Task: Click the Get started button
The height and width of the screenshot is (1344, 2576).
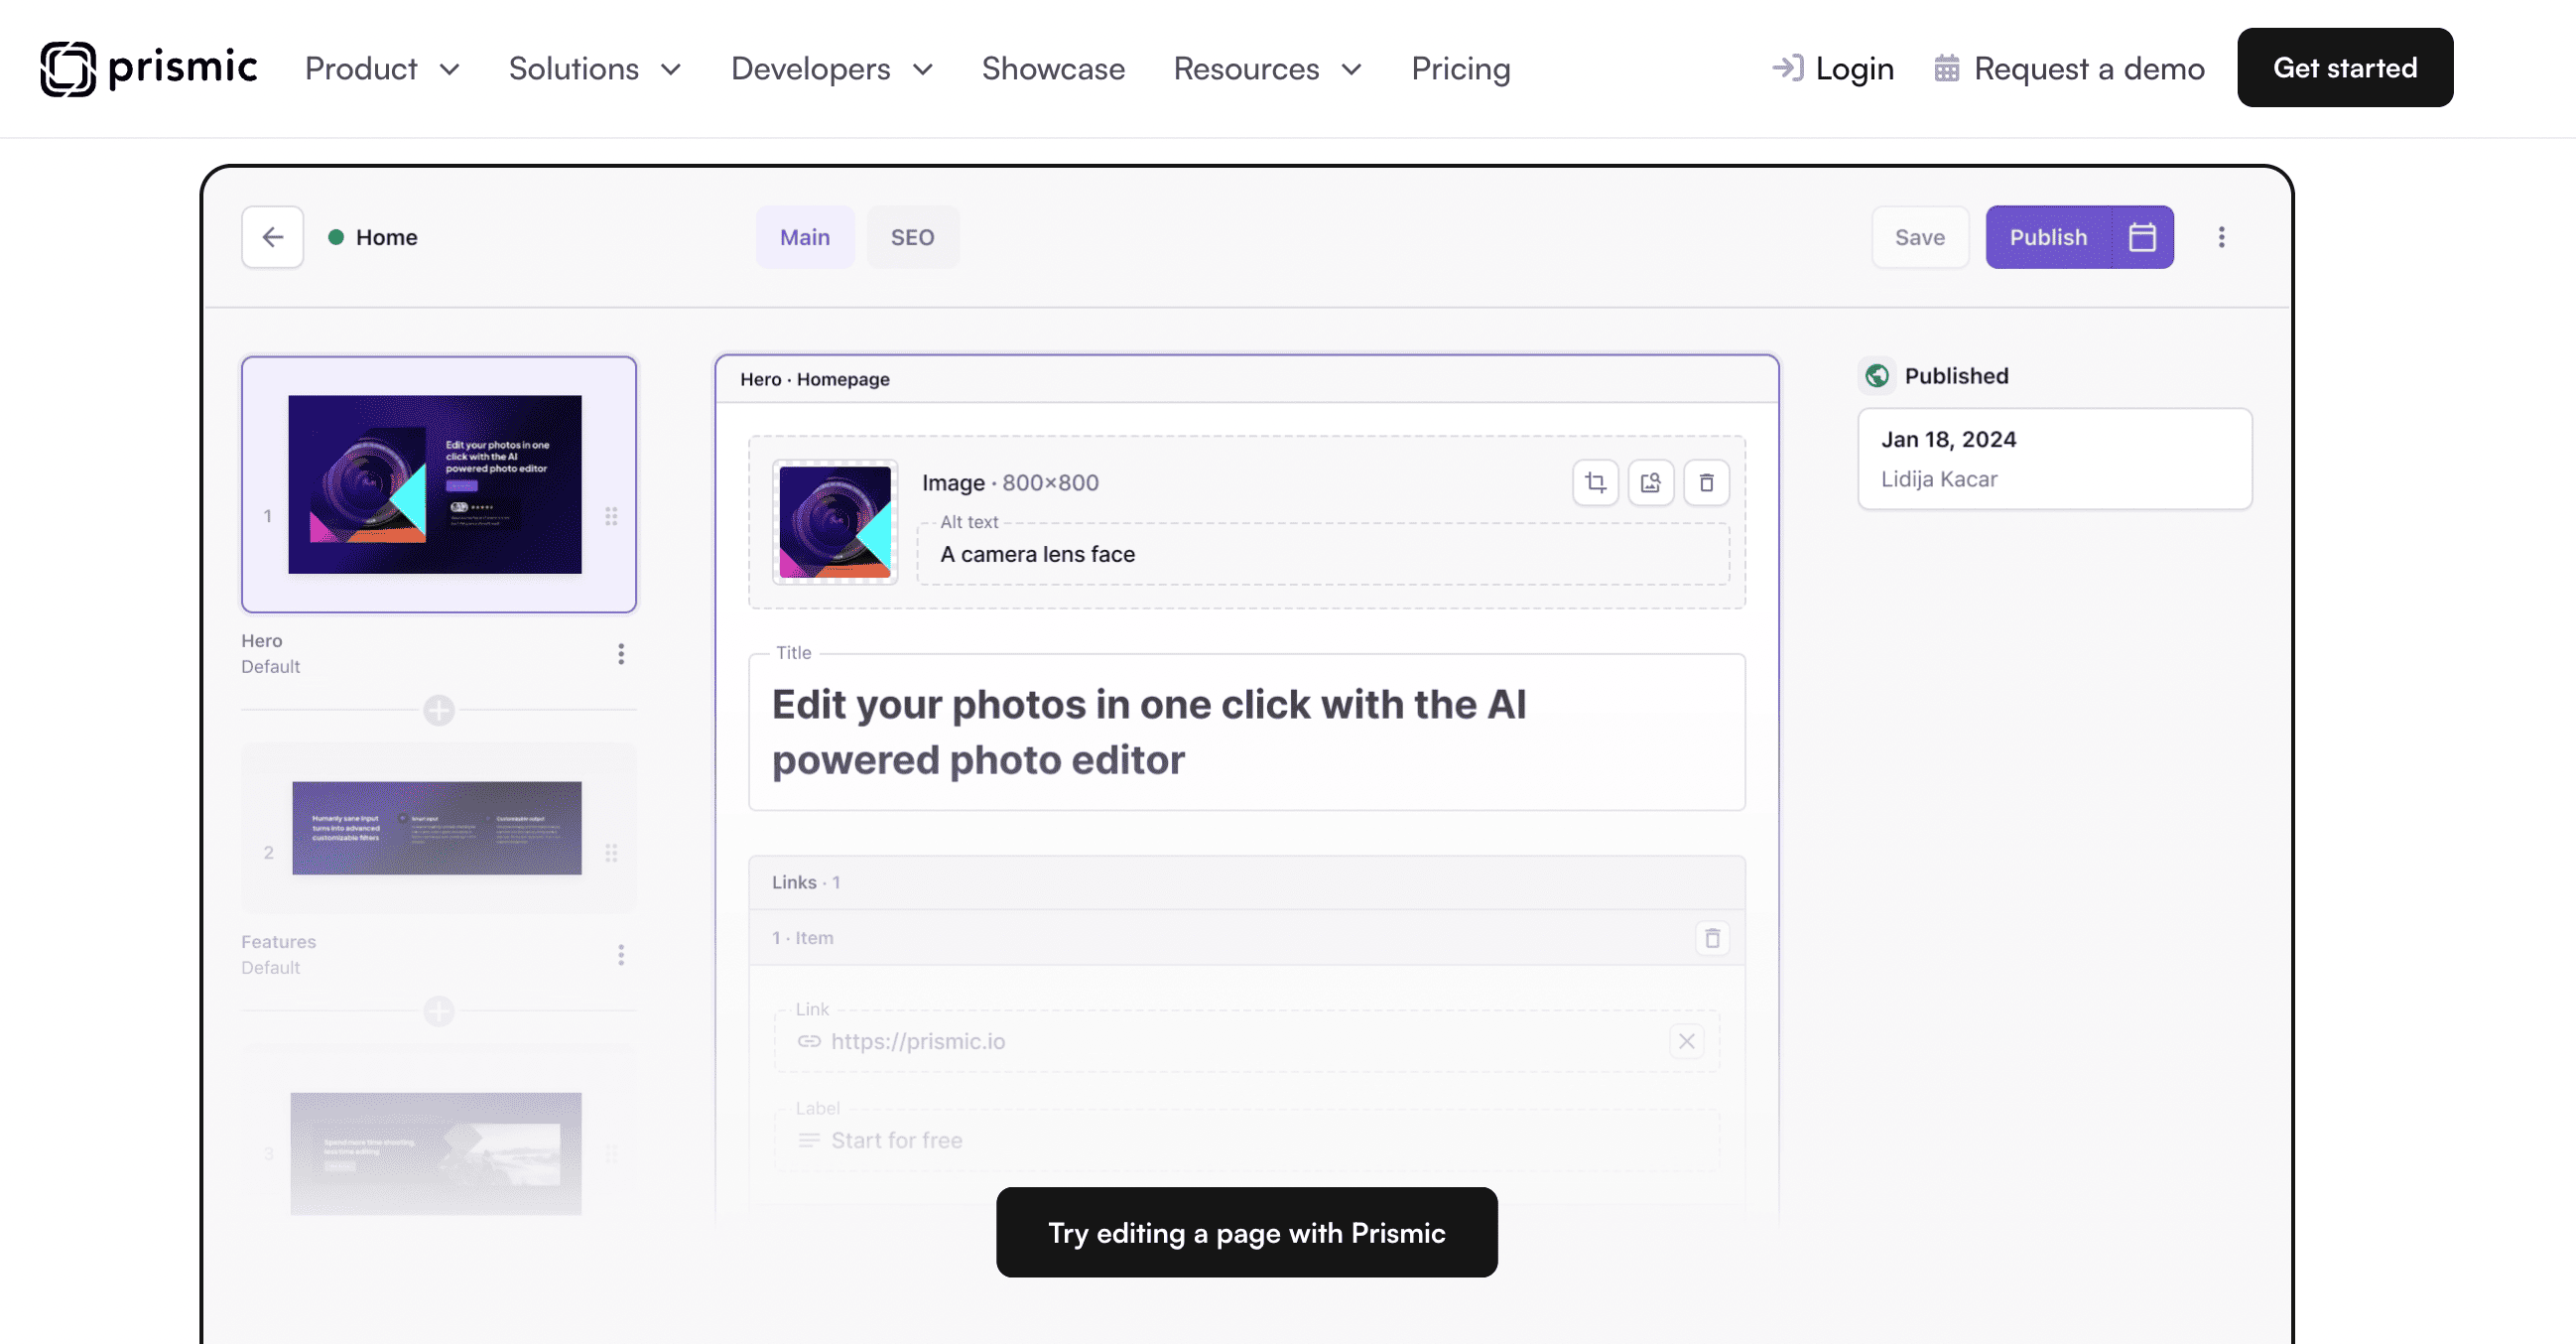Action: [2345, 67]
